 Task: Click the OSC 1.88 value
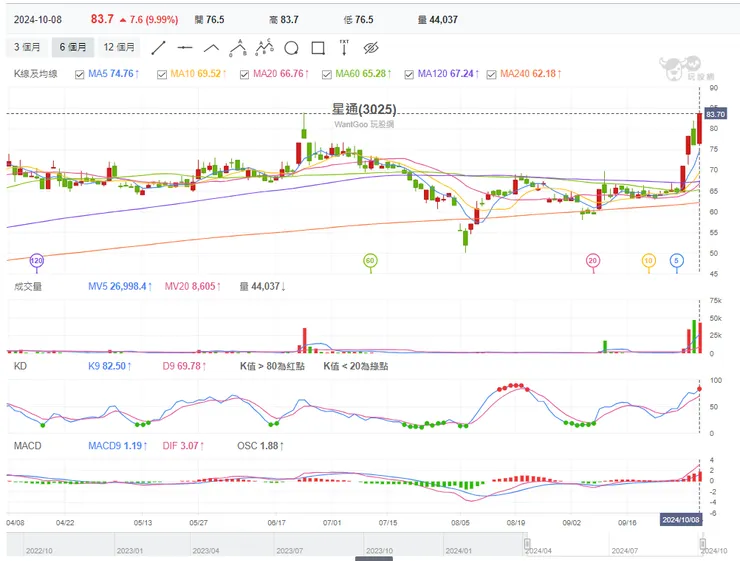coord(261,446)
